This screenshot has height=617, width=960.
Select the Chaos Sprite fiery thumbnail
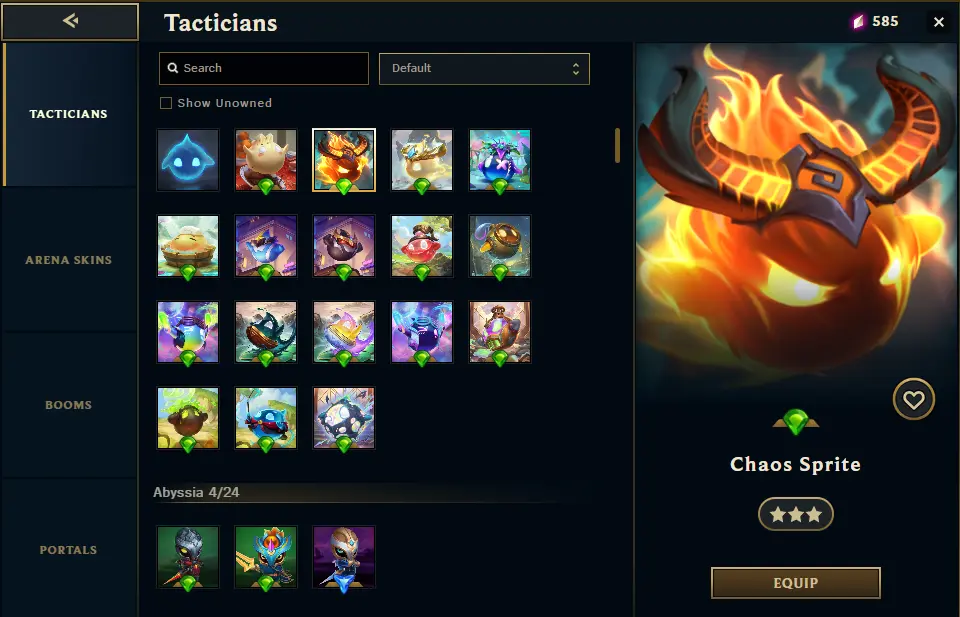point(344,160)
